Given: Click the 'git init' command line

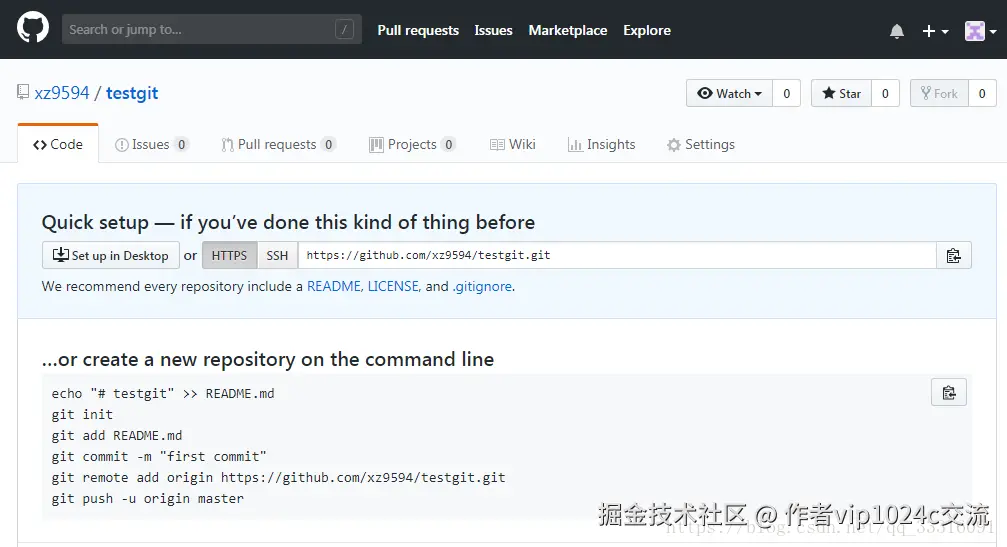Looking at the screenshot, I should [x=82, y=415].
